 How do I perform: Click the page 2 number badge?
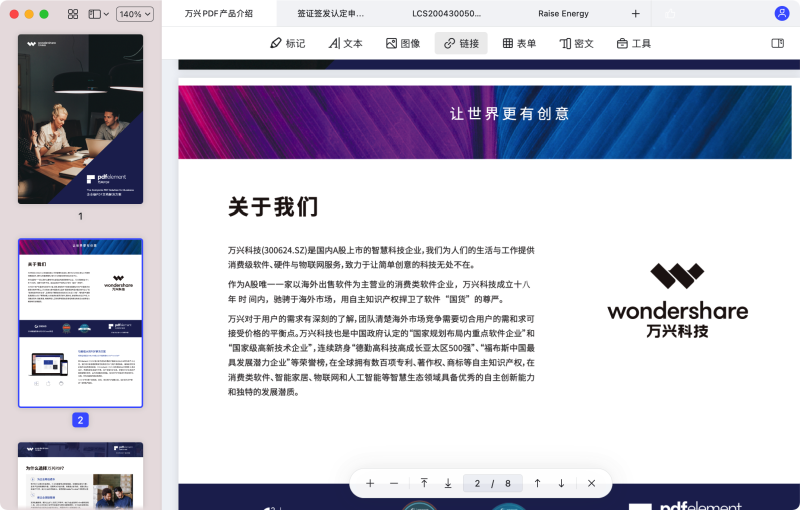pos(80,420)
